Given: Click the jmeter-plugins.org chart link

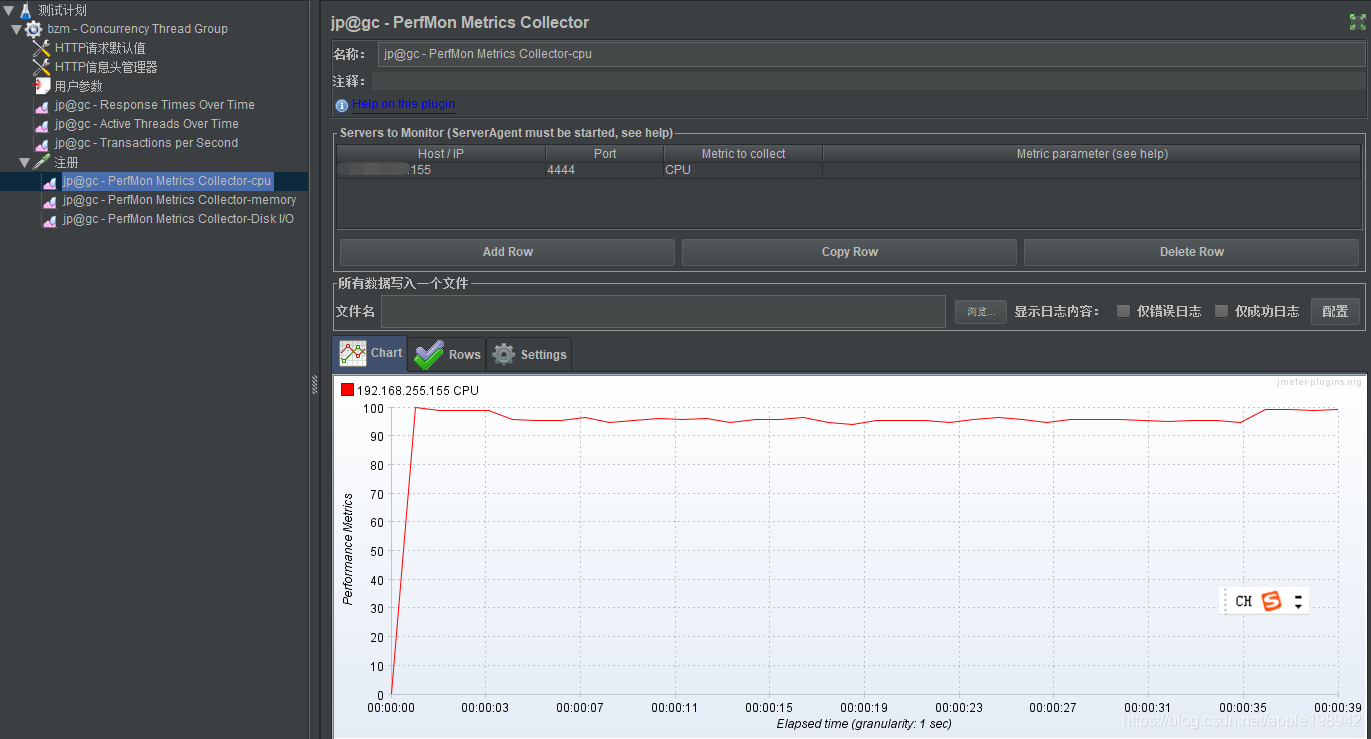Looking at the screenshot, I should click(1319, 382).
